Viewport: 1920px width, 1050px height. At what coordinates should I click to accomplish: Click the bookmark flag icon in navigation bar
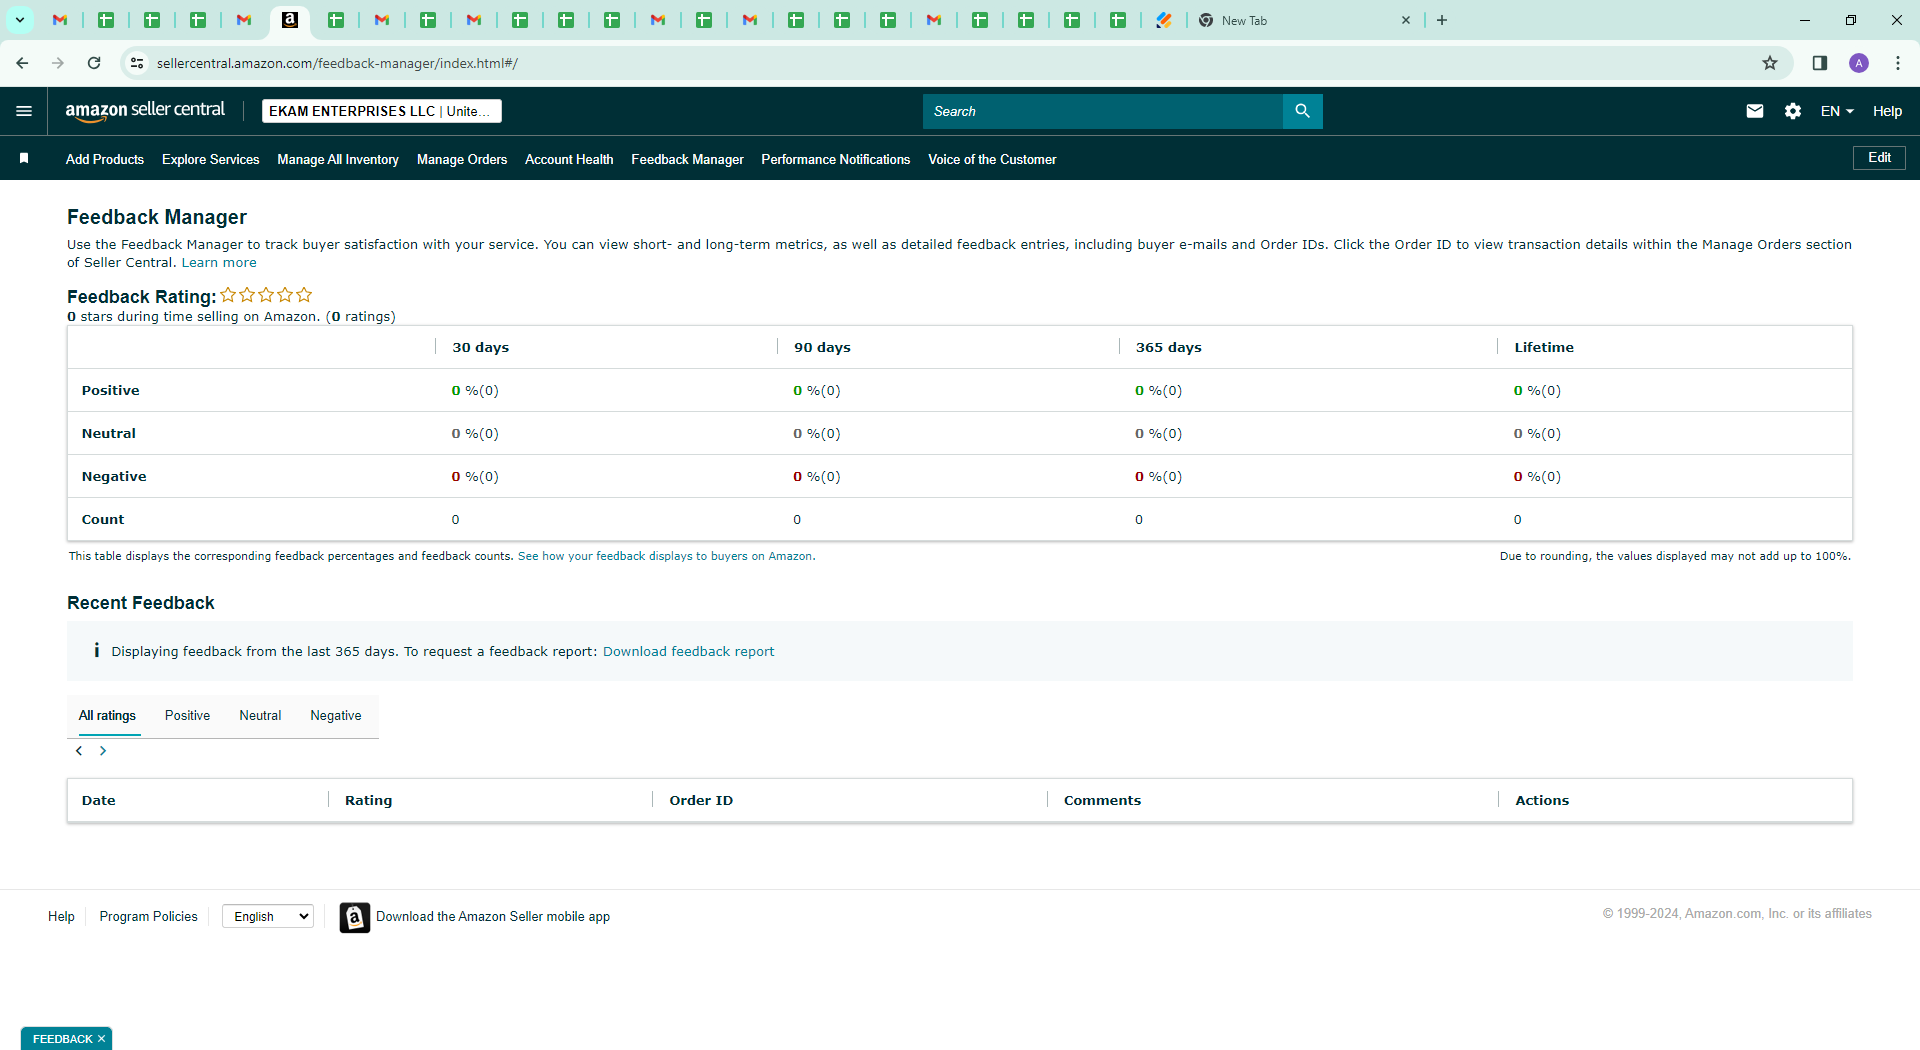coord(24,159)
